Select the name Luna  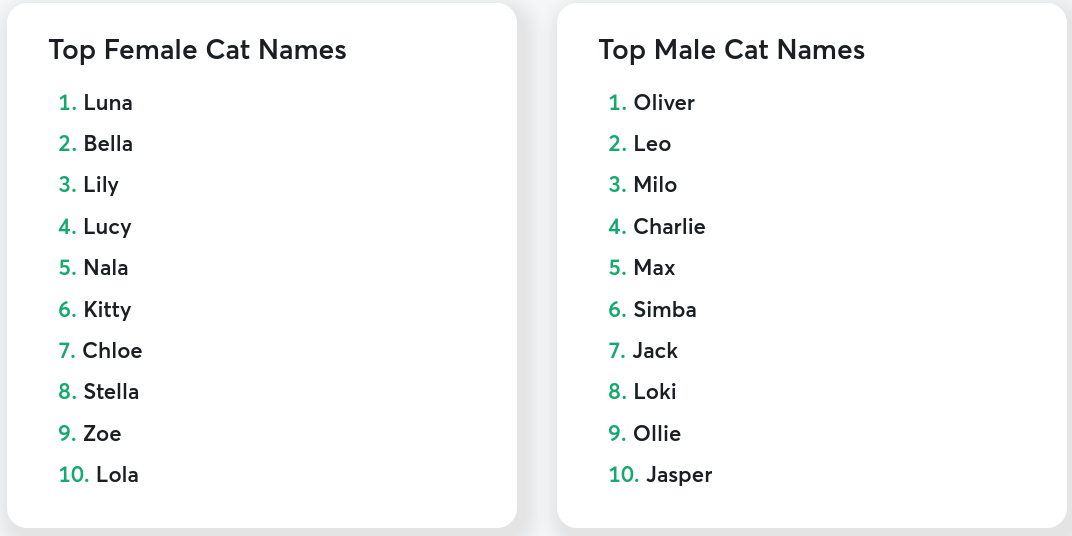point(108,103)
